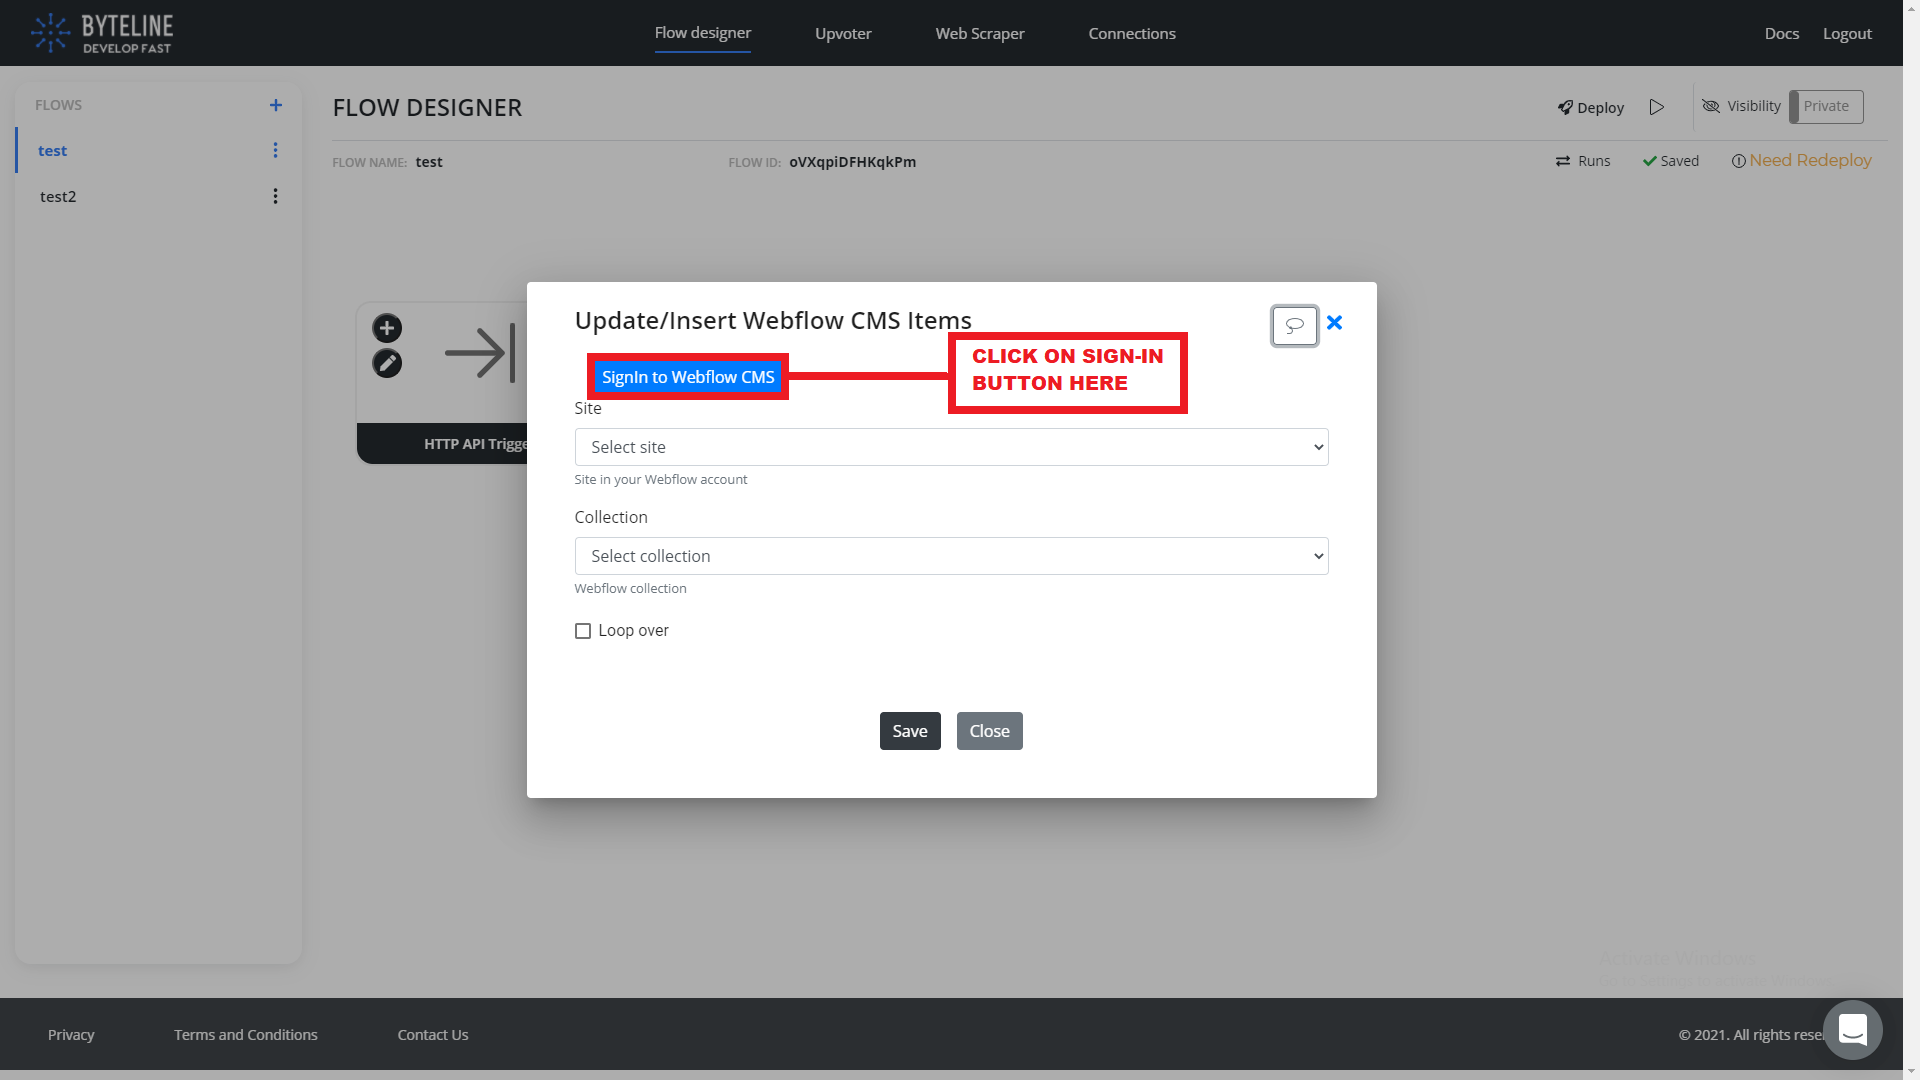
Task: Add a new flow with plus icon
Action: (x=276, y=105)
